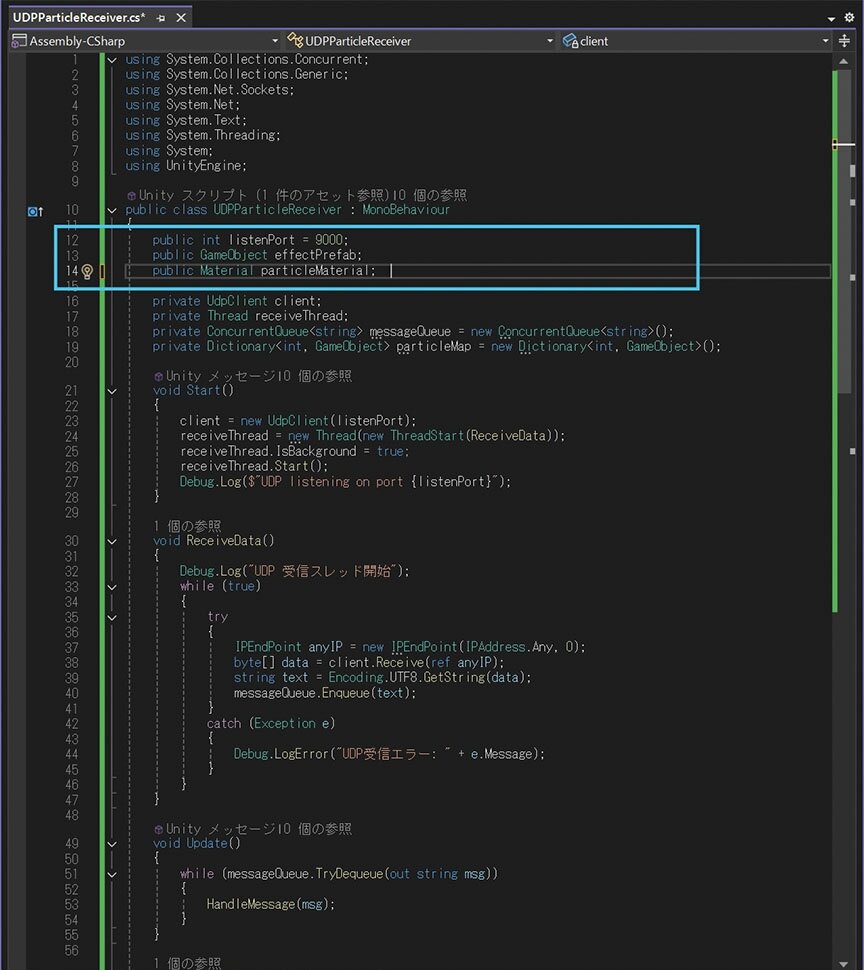This screenshot has height=970, width=864.
Task: Open the client member dropdown
Action: [825, 41]
